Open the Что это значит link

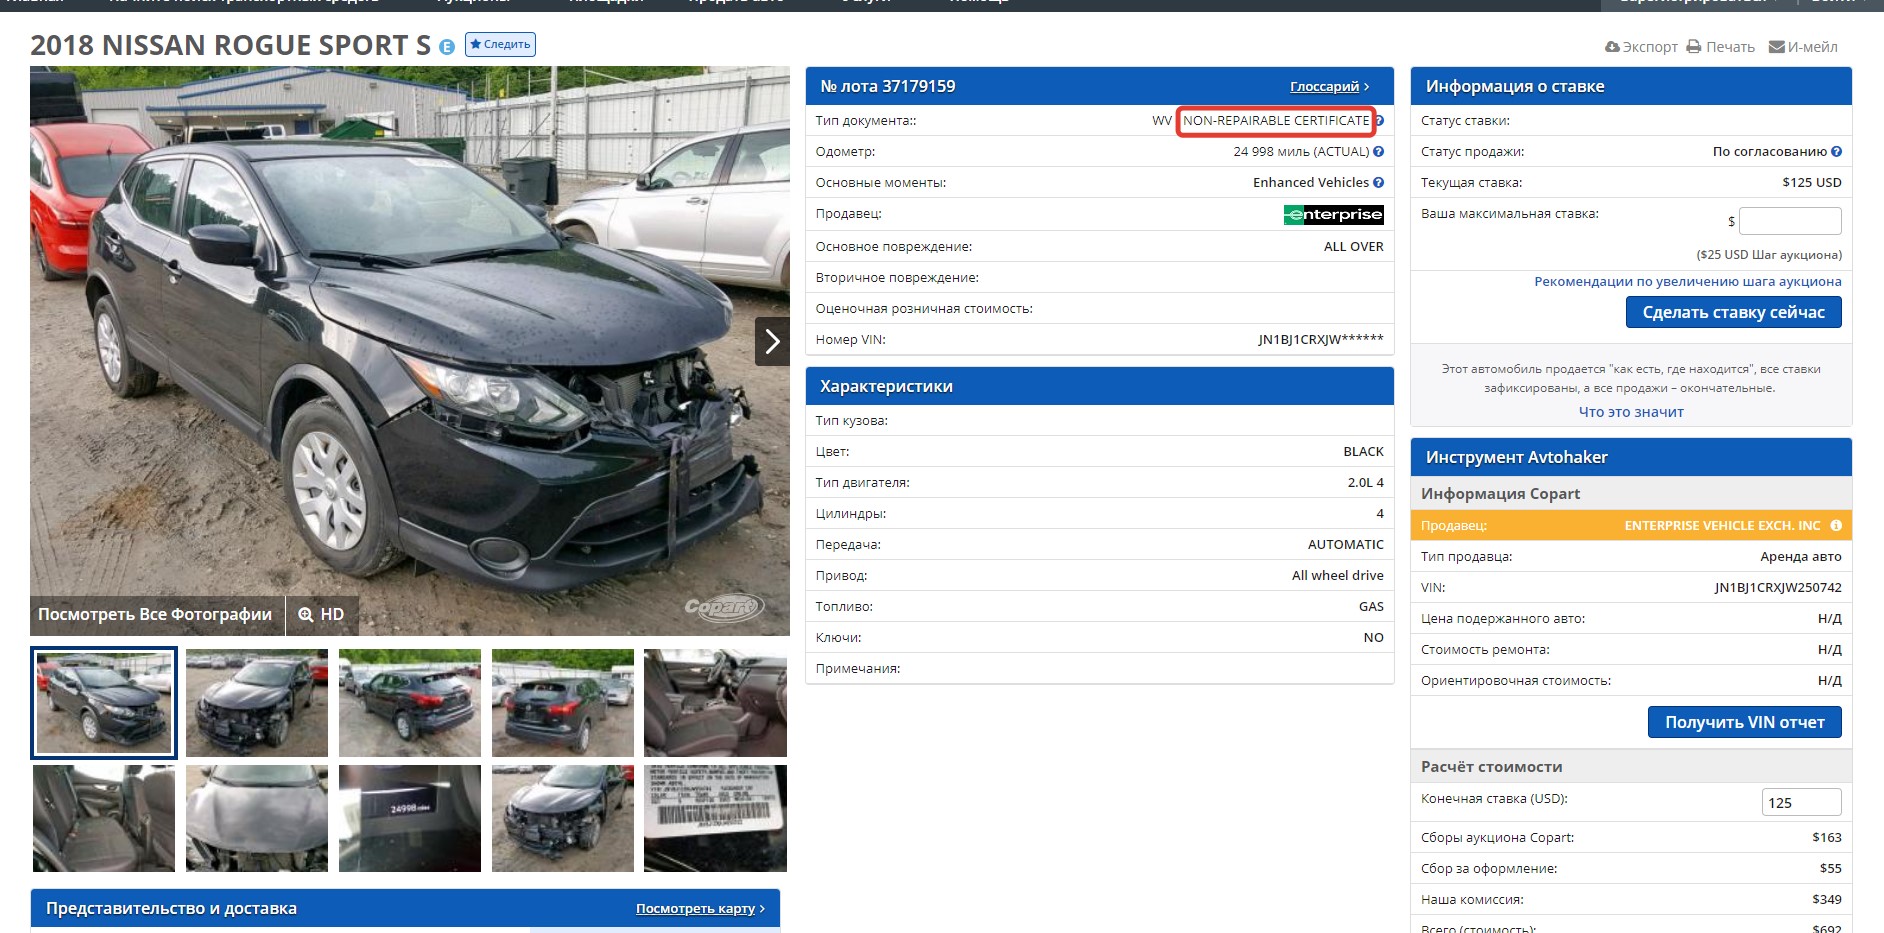(x=1631, y=412)
